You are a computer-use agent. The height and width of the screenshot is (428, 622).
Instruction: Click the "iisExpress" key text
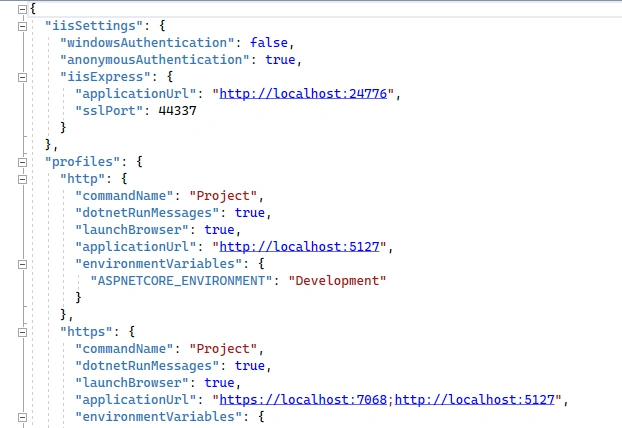point(105,77)
